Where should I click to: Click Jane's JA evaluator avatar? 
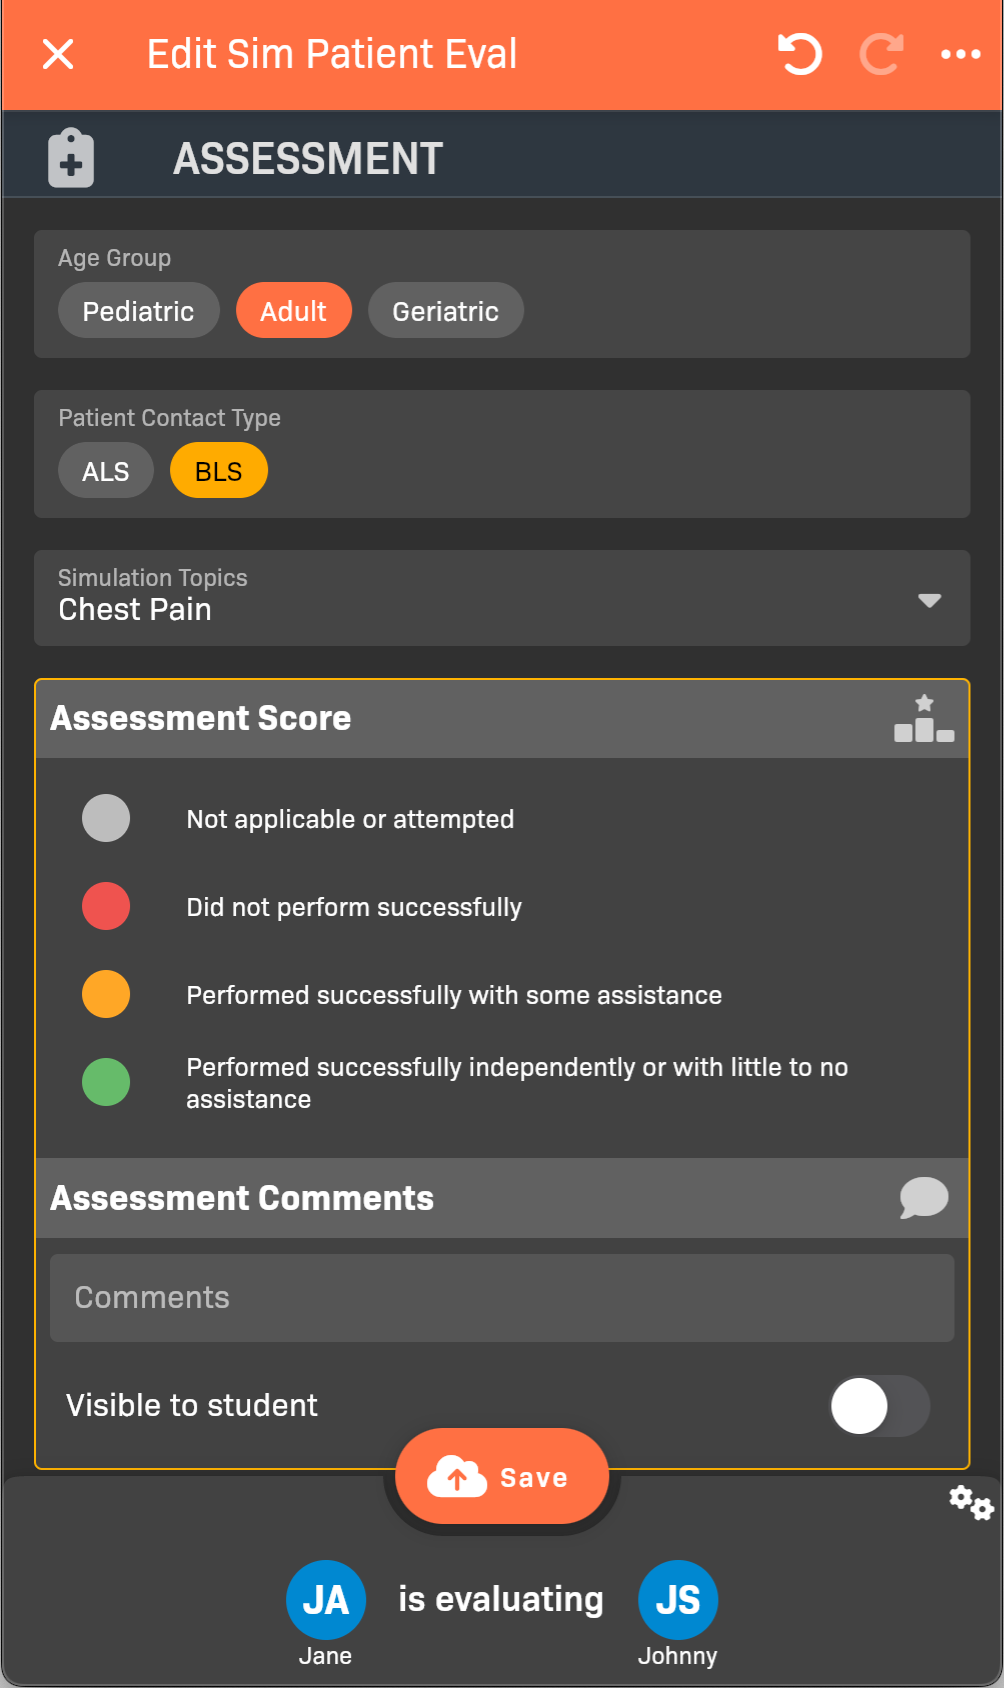(x=326, y=1599)
